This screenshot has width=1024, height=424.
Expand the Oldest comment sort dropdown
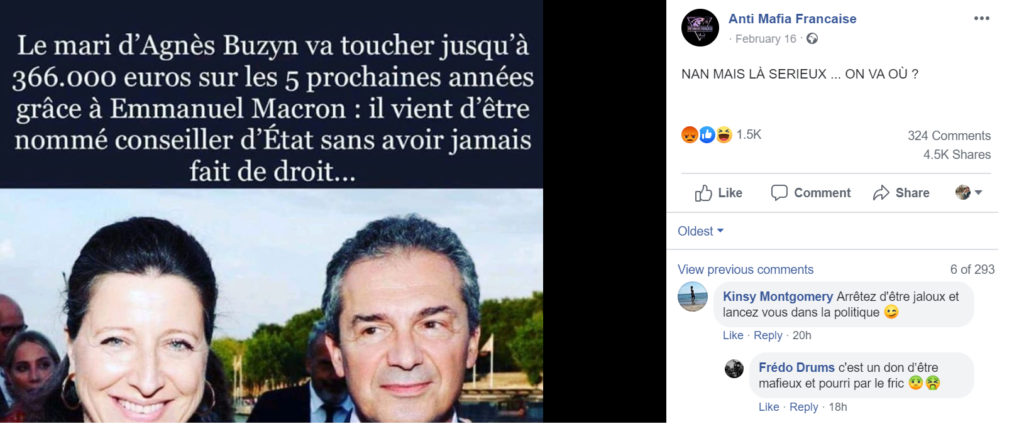pos(700,231)
